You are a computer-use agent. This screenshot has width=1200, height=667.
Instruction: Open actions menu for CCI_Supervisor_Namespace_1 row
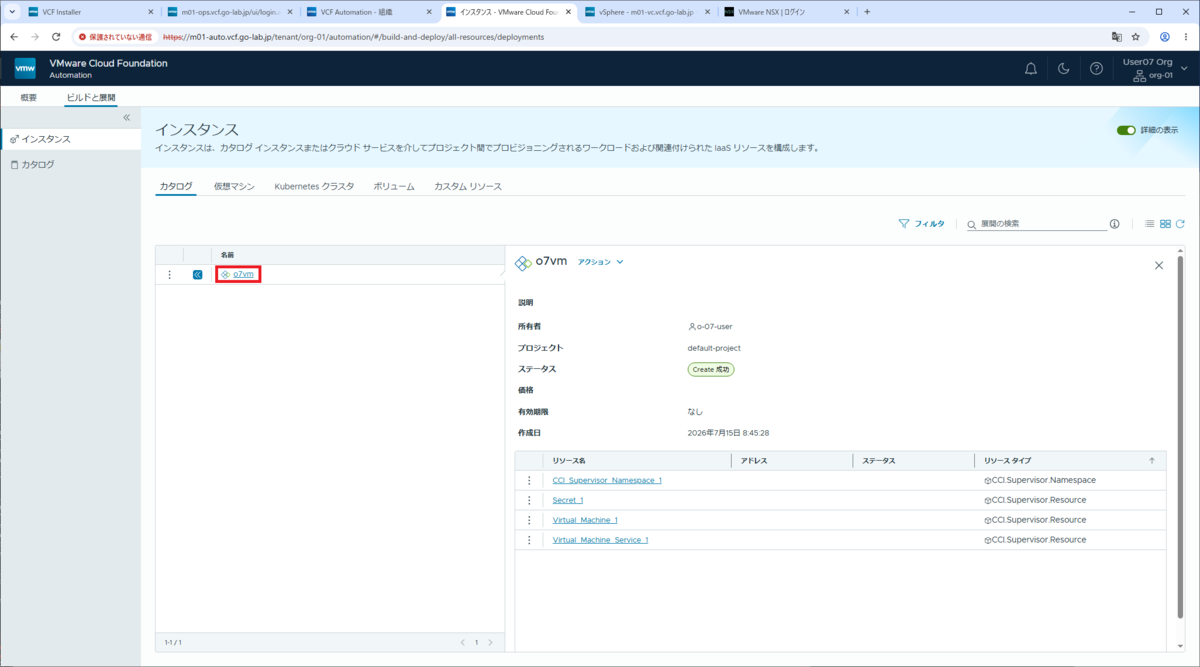(x=529, y=480)
